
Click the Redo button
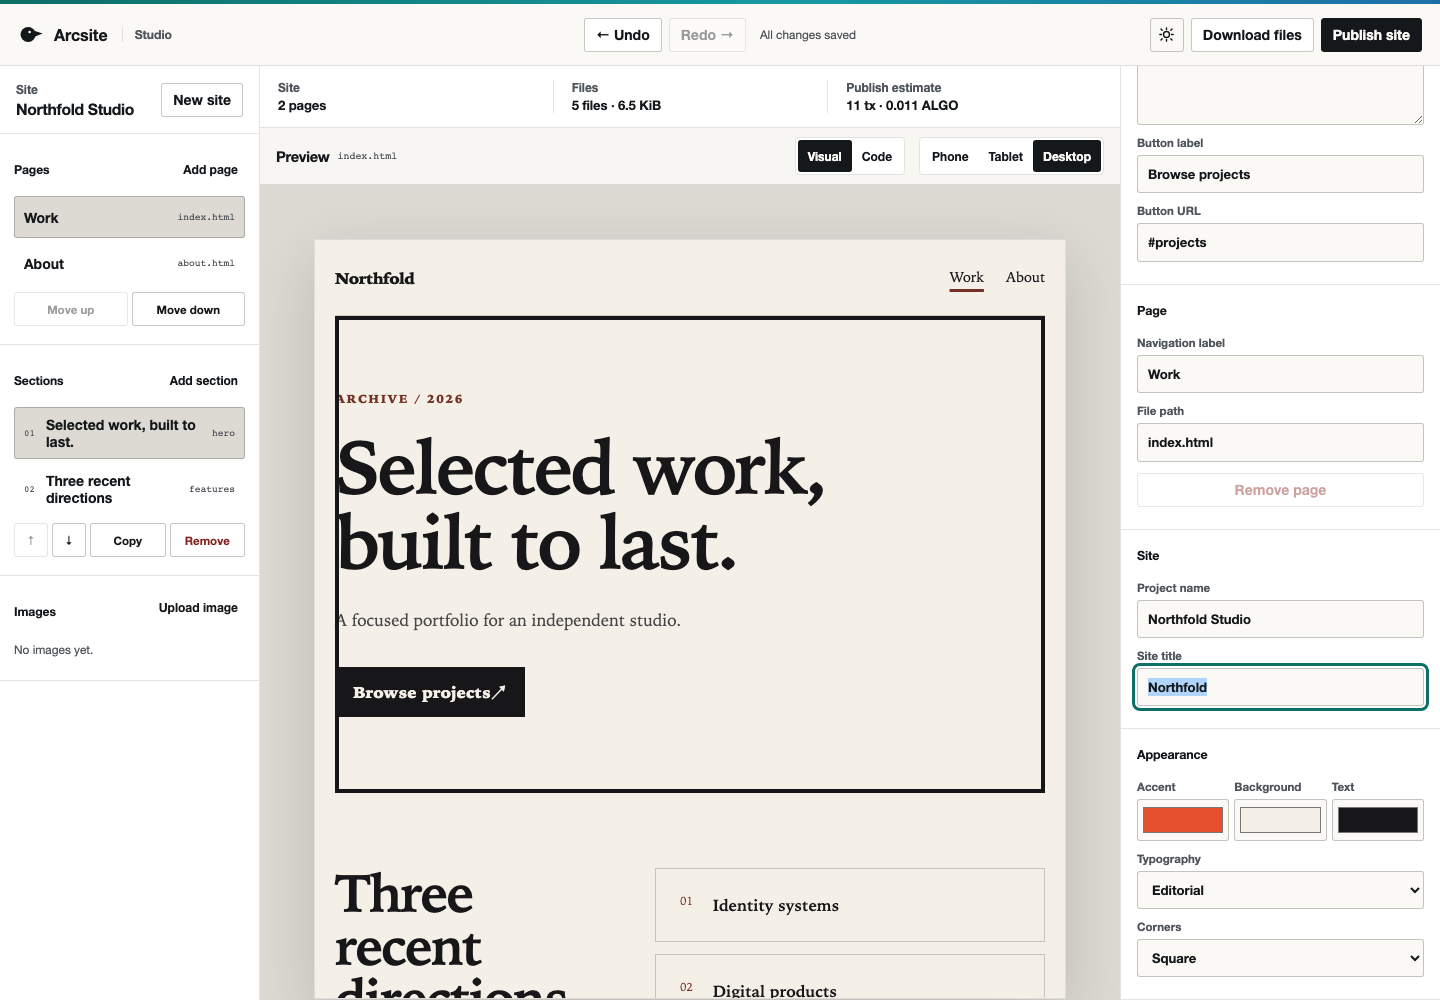point(707,35)
